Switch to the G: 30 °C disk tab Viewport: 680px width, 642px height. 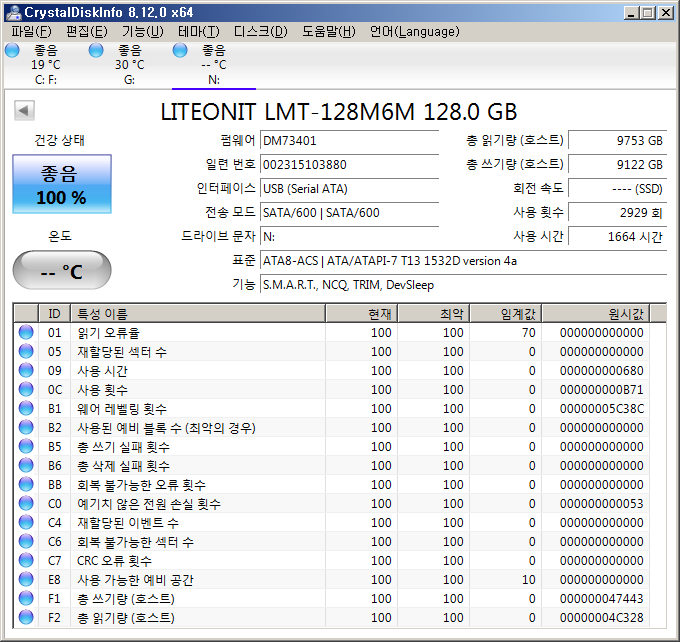pos(129,66)
